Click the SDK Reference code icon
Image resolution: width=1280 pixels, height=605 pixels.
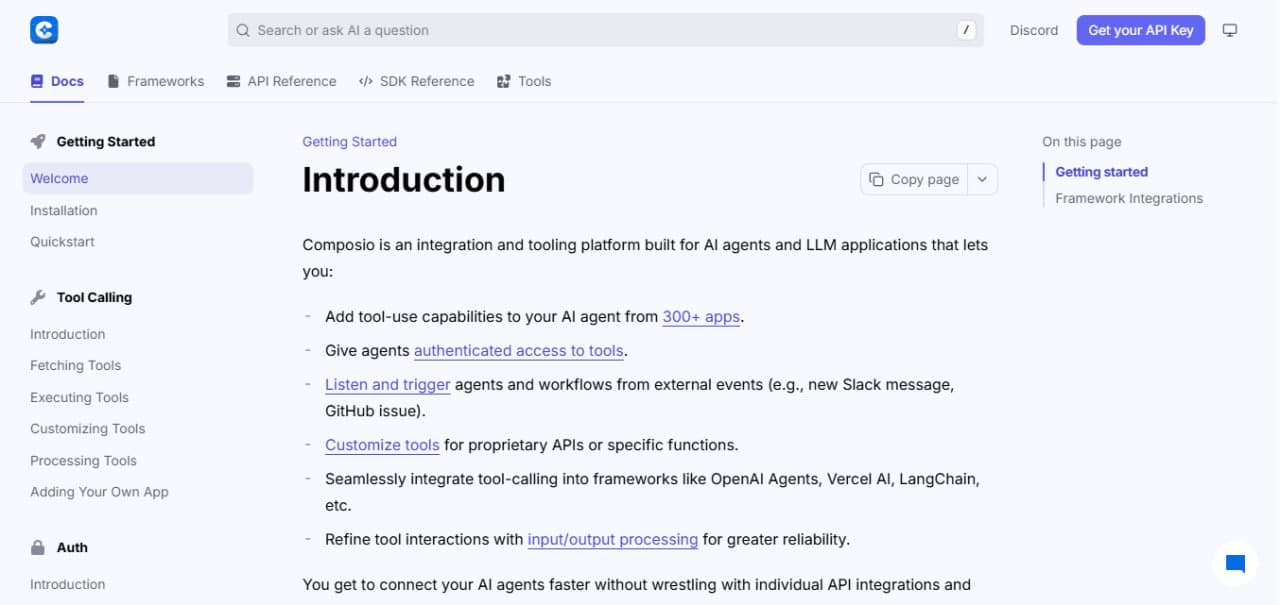click(x=366, y=81)
